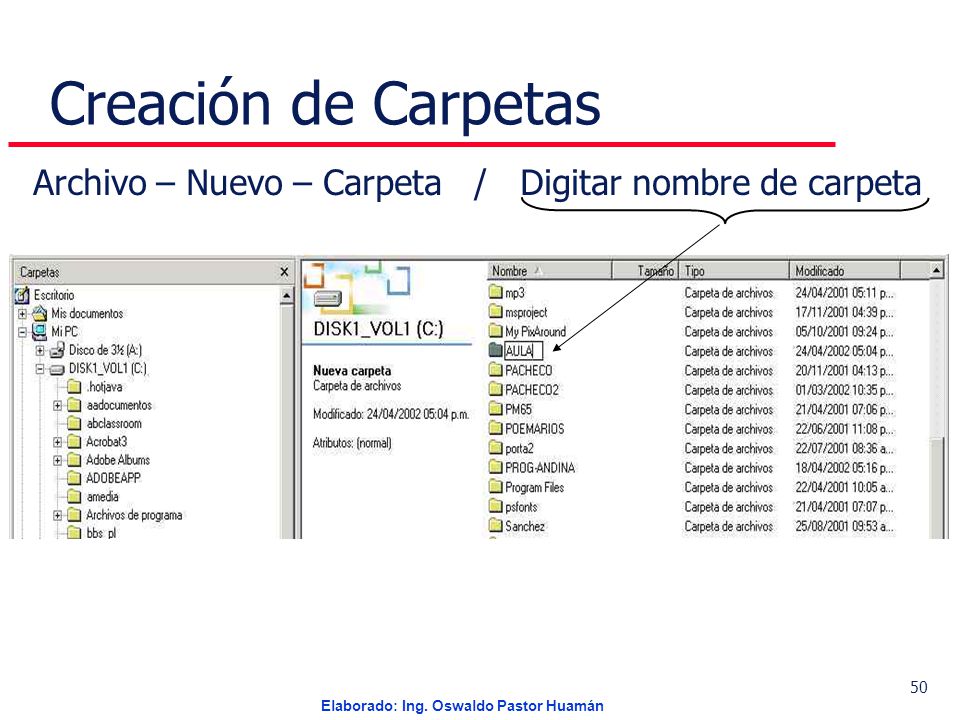This screenshot has height=720, width=960.
Task: Expand the Mis documentos node
Action: pos(22,314)
